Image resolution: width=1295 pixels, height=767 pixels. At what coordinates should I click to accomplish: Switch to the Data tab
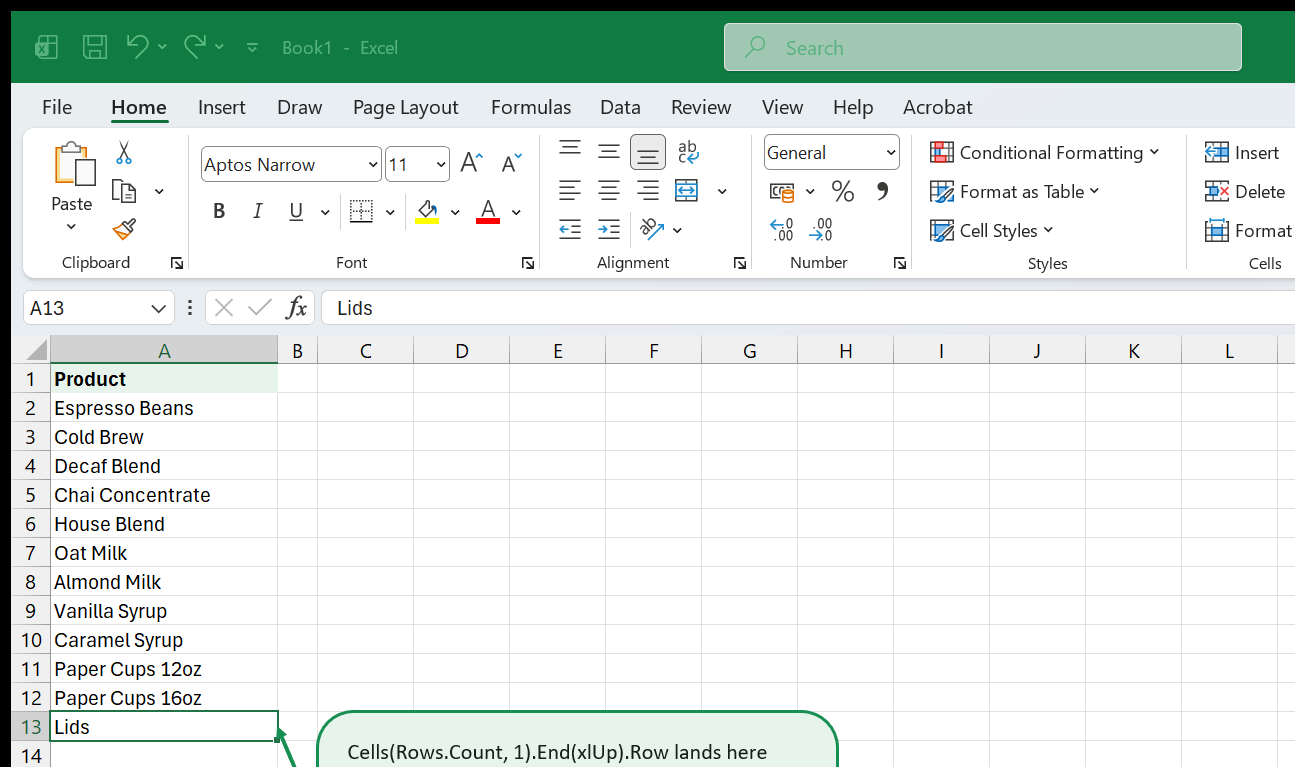pos(620,107)
